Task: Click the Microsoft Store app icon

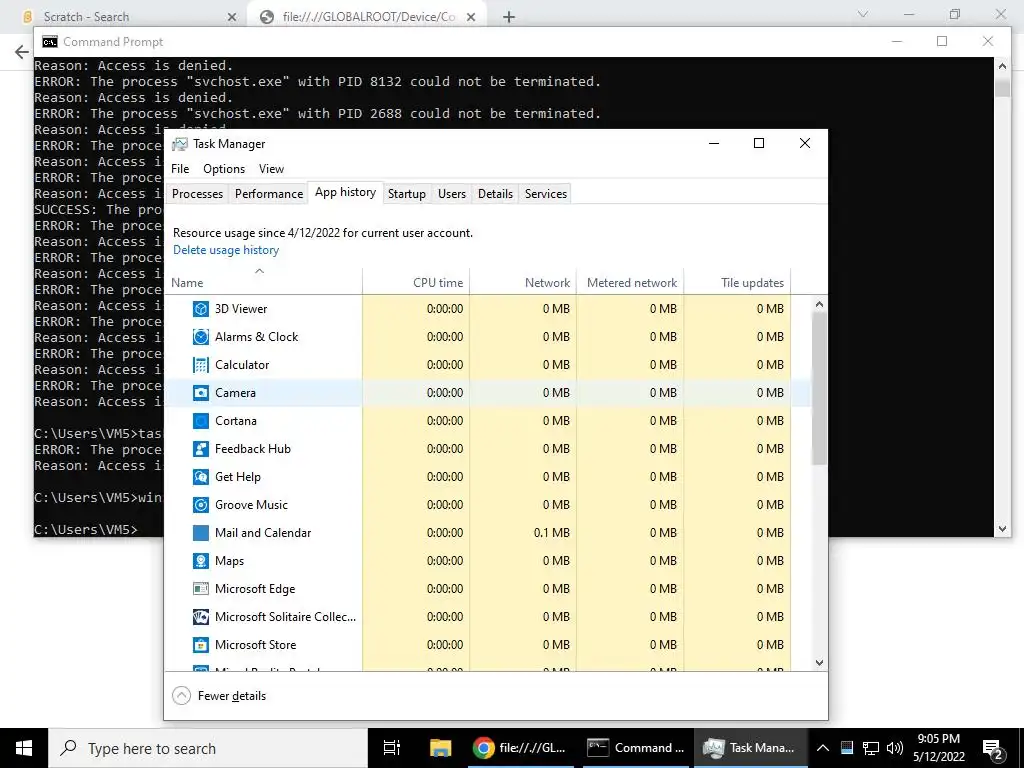Action: click(200, 645)
